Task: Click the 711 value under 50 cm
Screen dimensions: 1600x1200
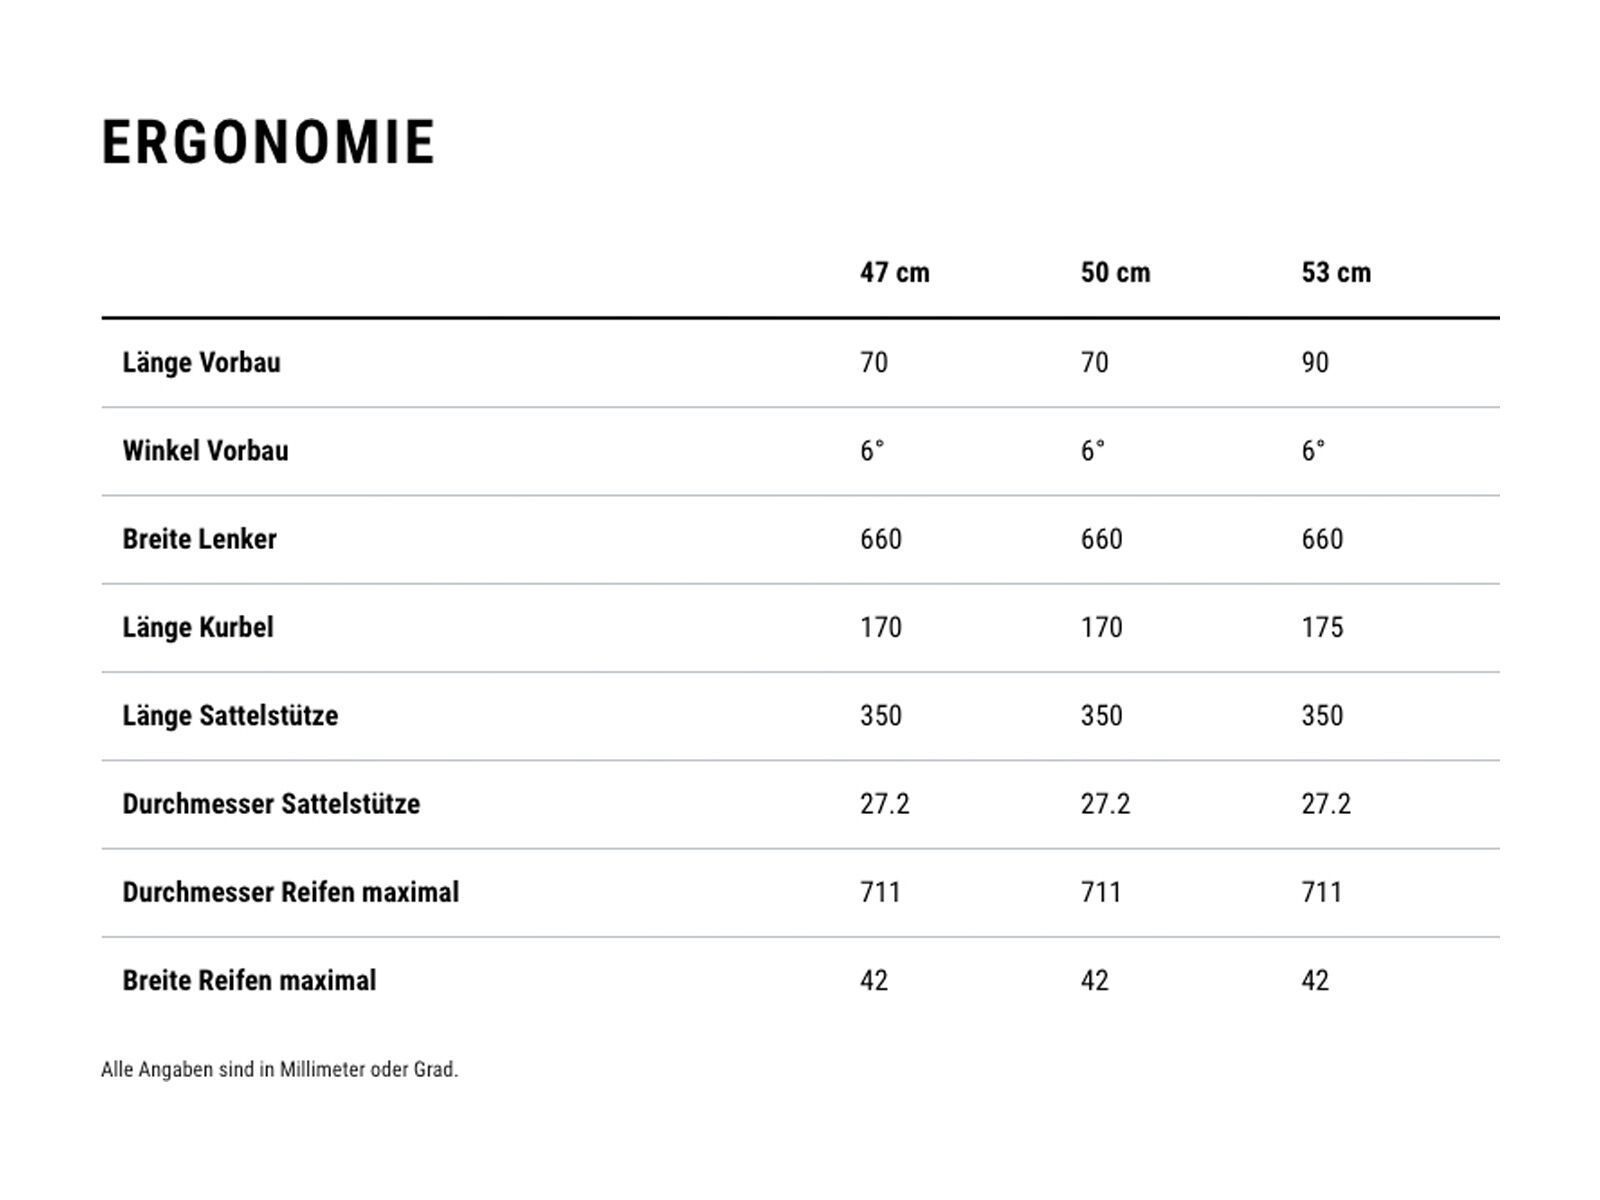Action: click(1101, 892)
